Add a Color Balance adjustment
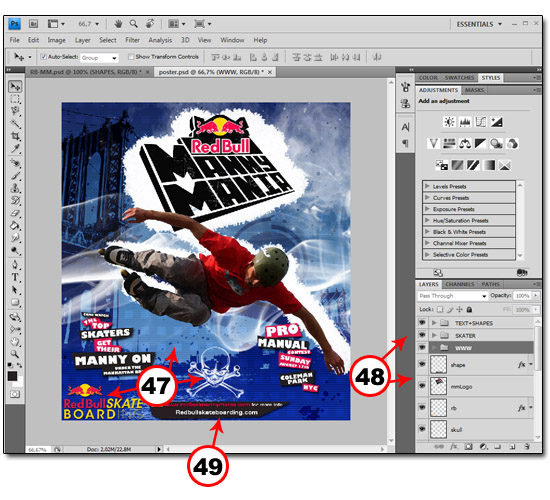Screen dimensions: 550x500 (465, 144)
